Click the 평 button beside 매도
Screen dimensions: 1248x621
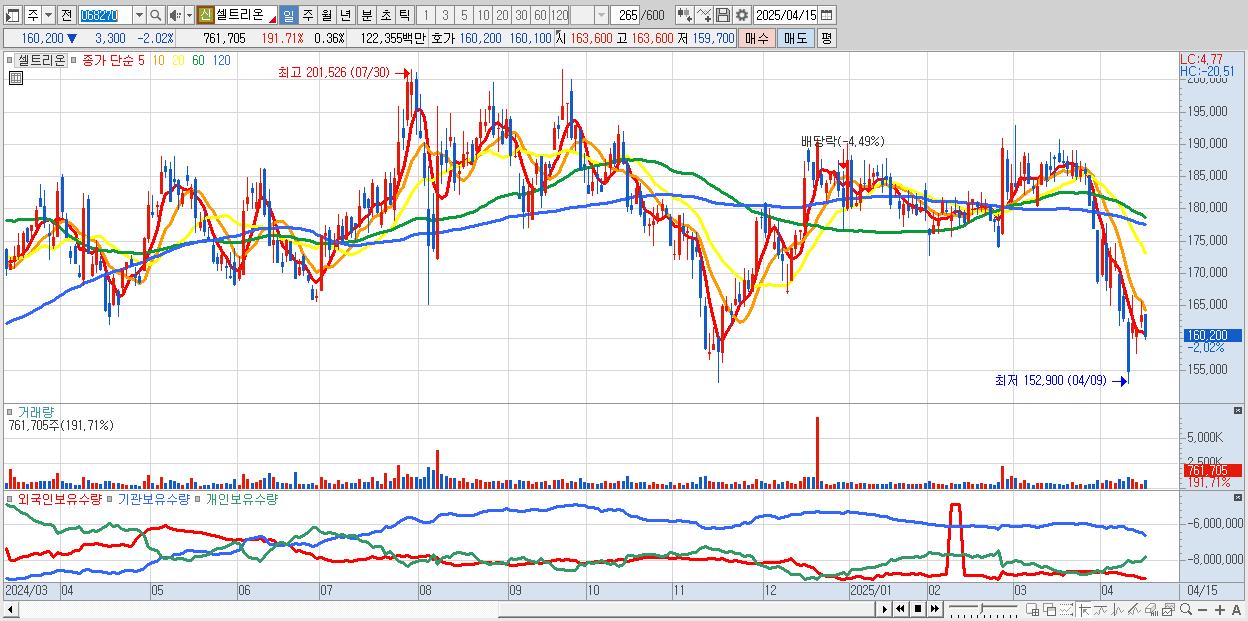pyautogui.click(x=826, y=38)
